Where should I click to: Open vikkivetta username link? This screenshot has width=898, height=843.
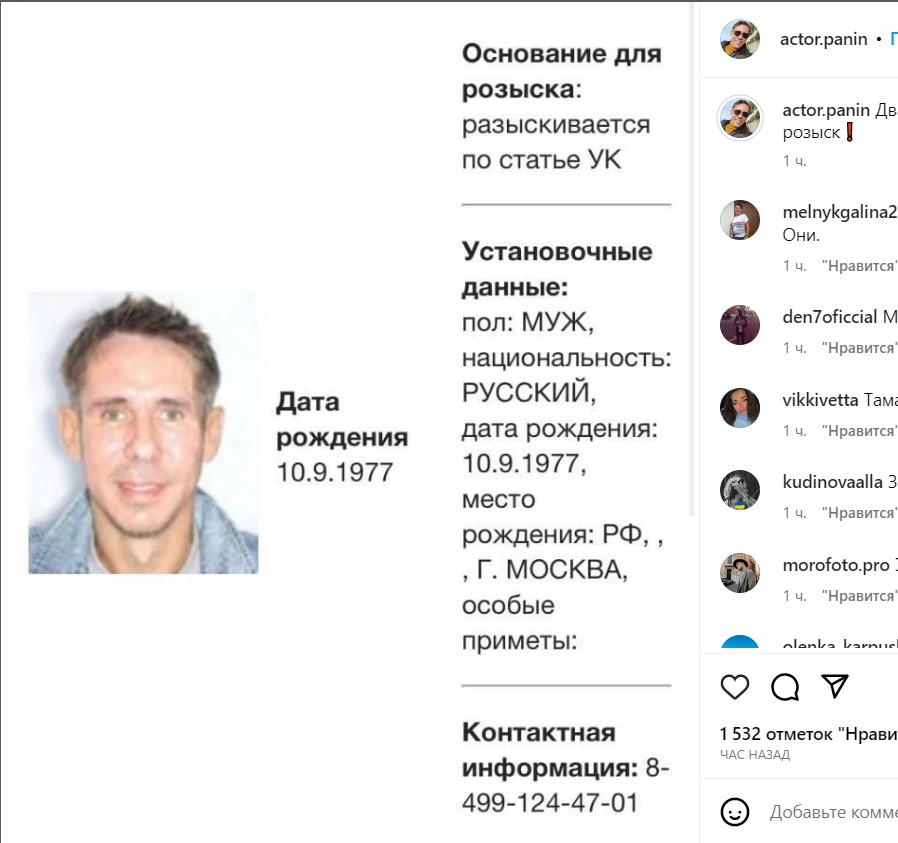(x=820, y=400)
